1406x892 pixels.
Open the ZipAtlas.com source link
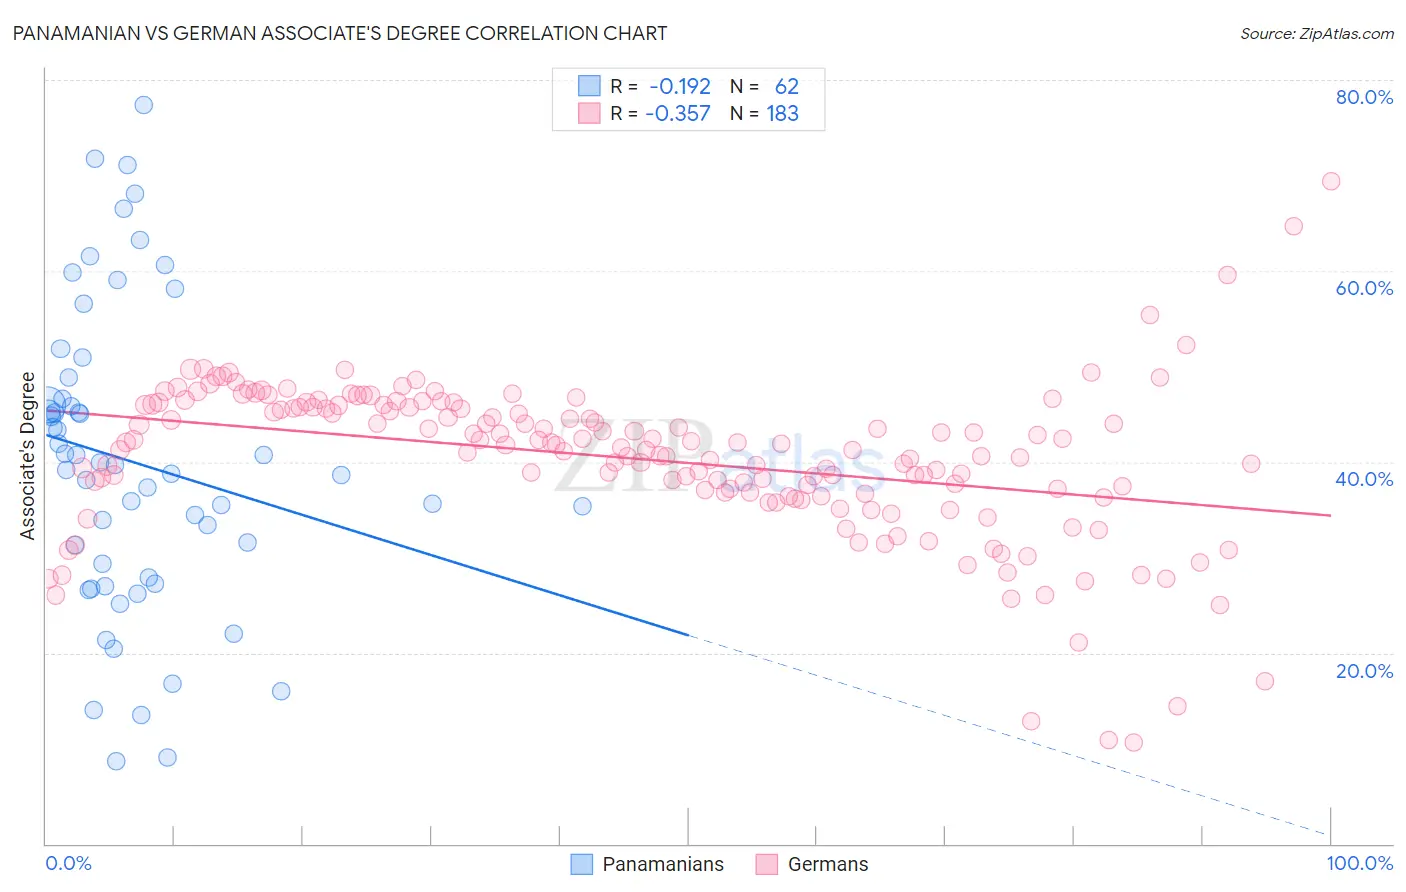coord(1317,33)
